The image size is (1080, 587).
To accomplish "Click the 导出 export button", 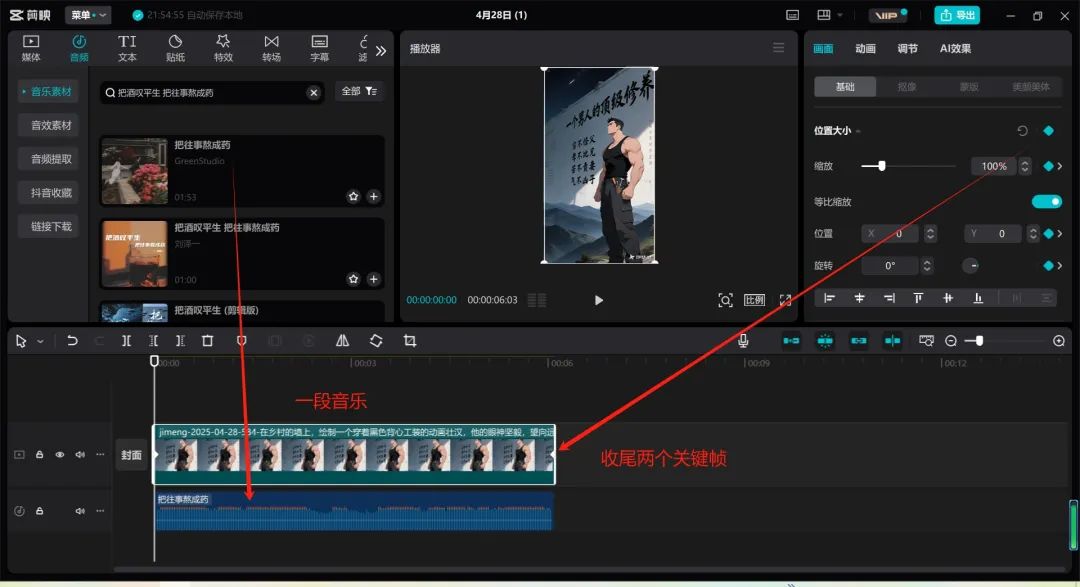I will point(957,15).
